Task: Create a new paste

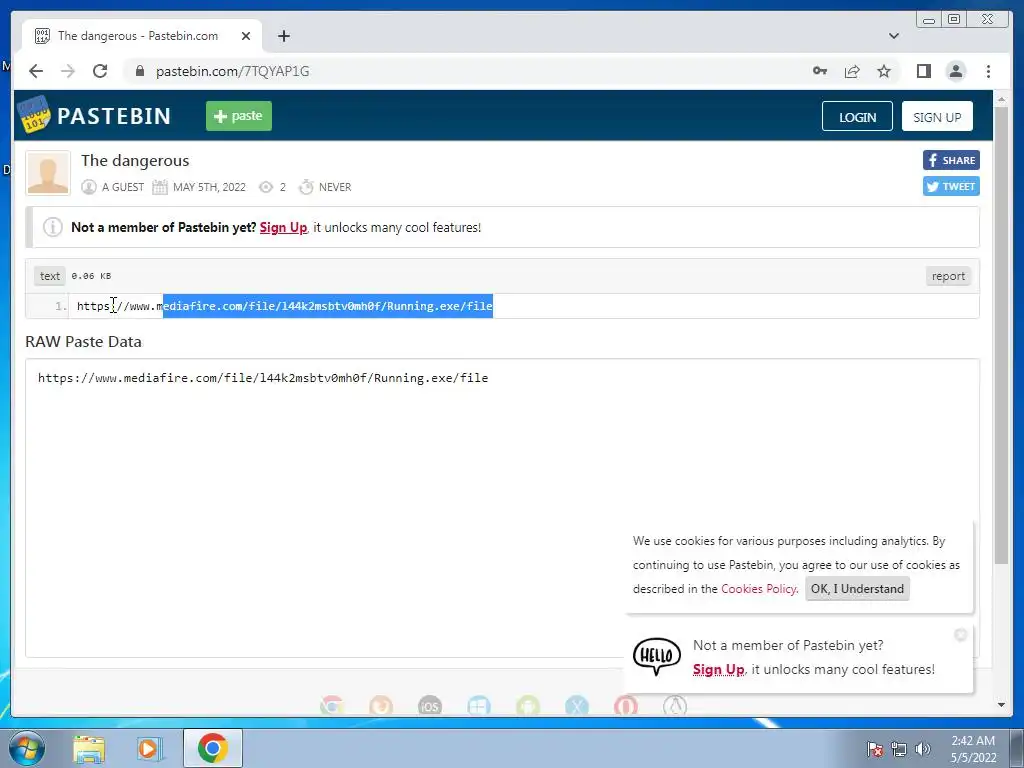Action: pos(239,116)
